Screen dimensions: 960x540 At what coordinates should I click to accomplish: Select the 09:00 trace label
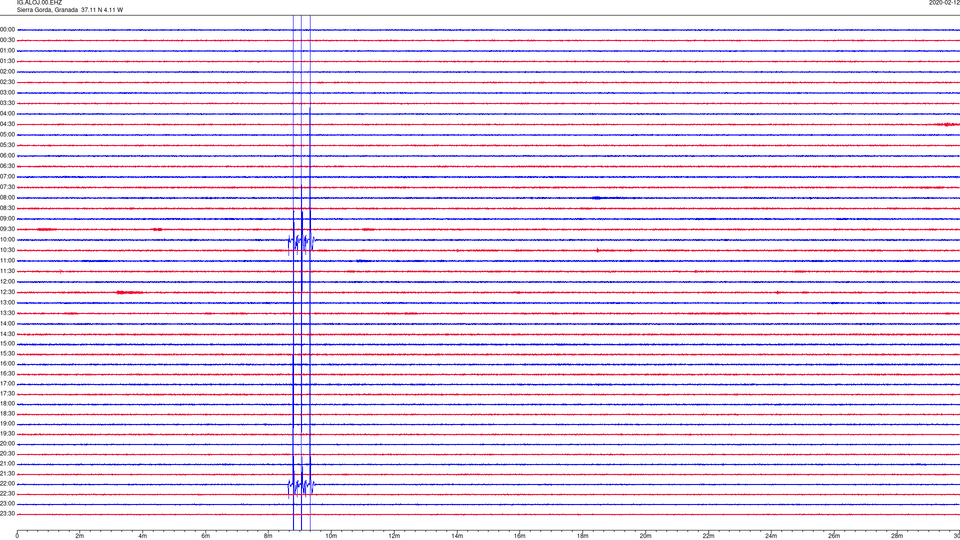[x=7, y=219]
